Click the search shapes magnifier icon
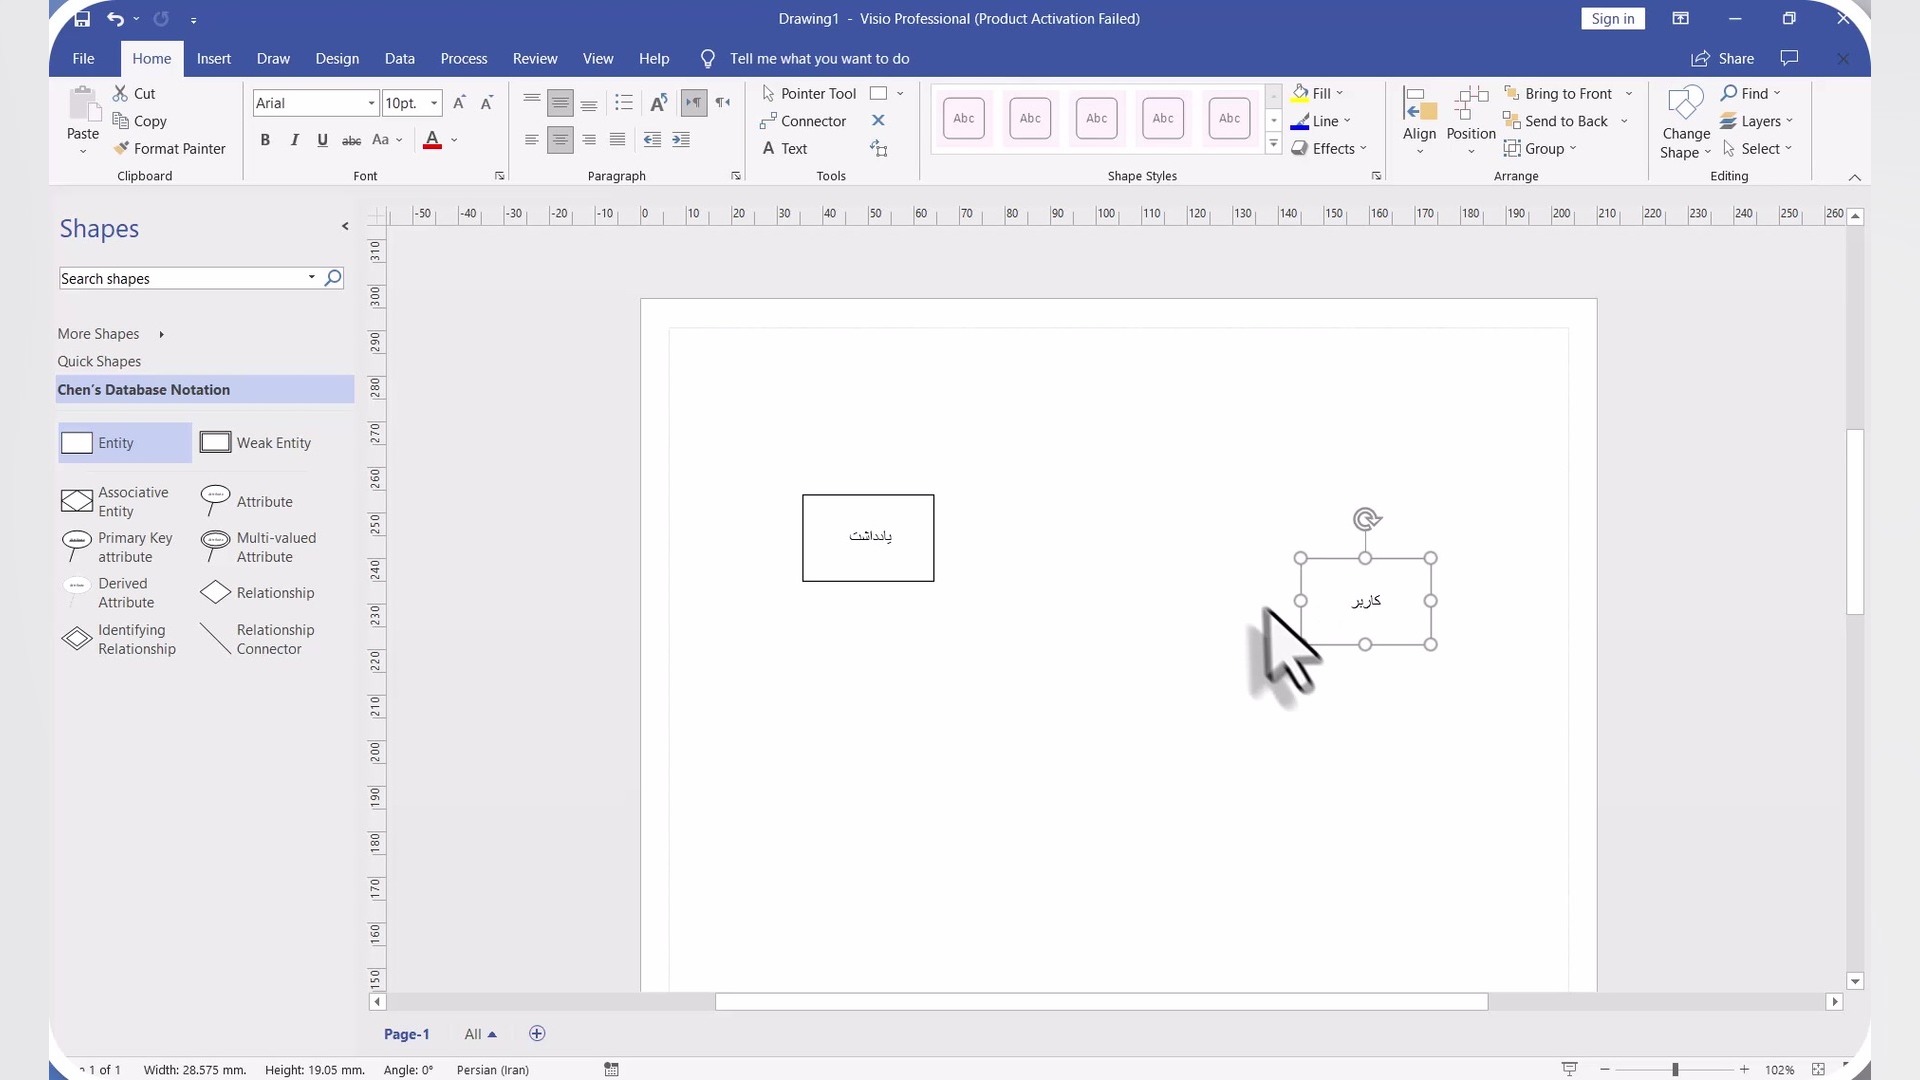This screenshot has width=1920, height=1080. 333,278
